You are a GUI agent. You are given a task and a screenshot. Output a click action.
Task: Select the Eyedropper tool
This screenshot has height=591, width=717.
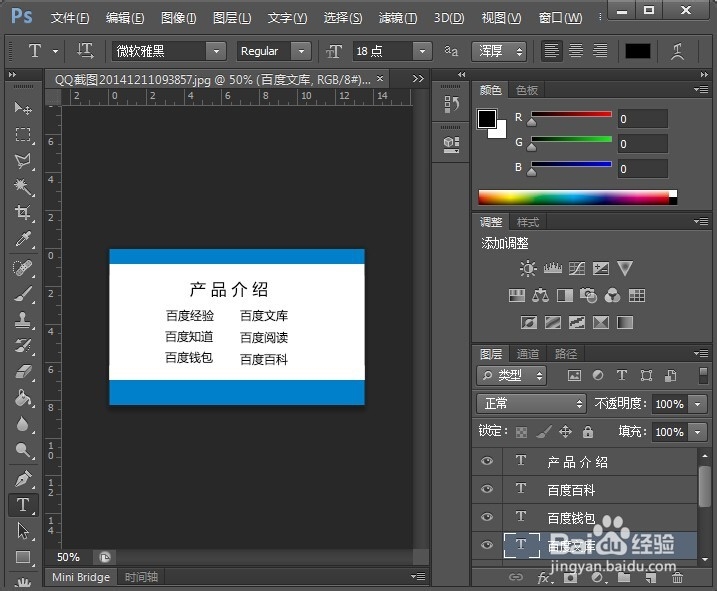[22, 239]
